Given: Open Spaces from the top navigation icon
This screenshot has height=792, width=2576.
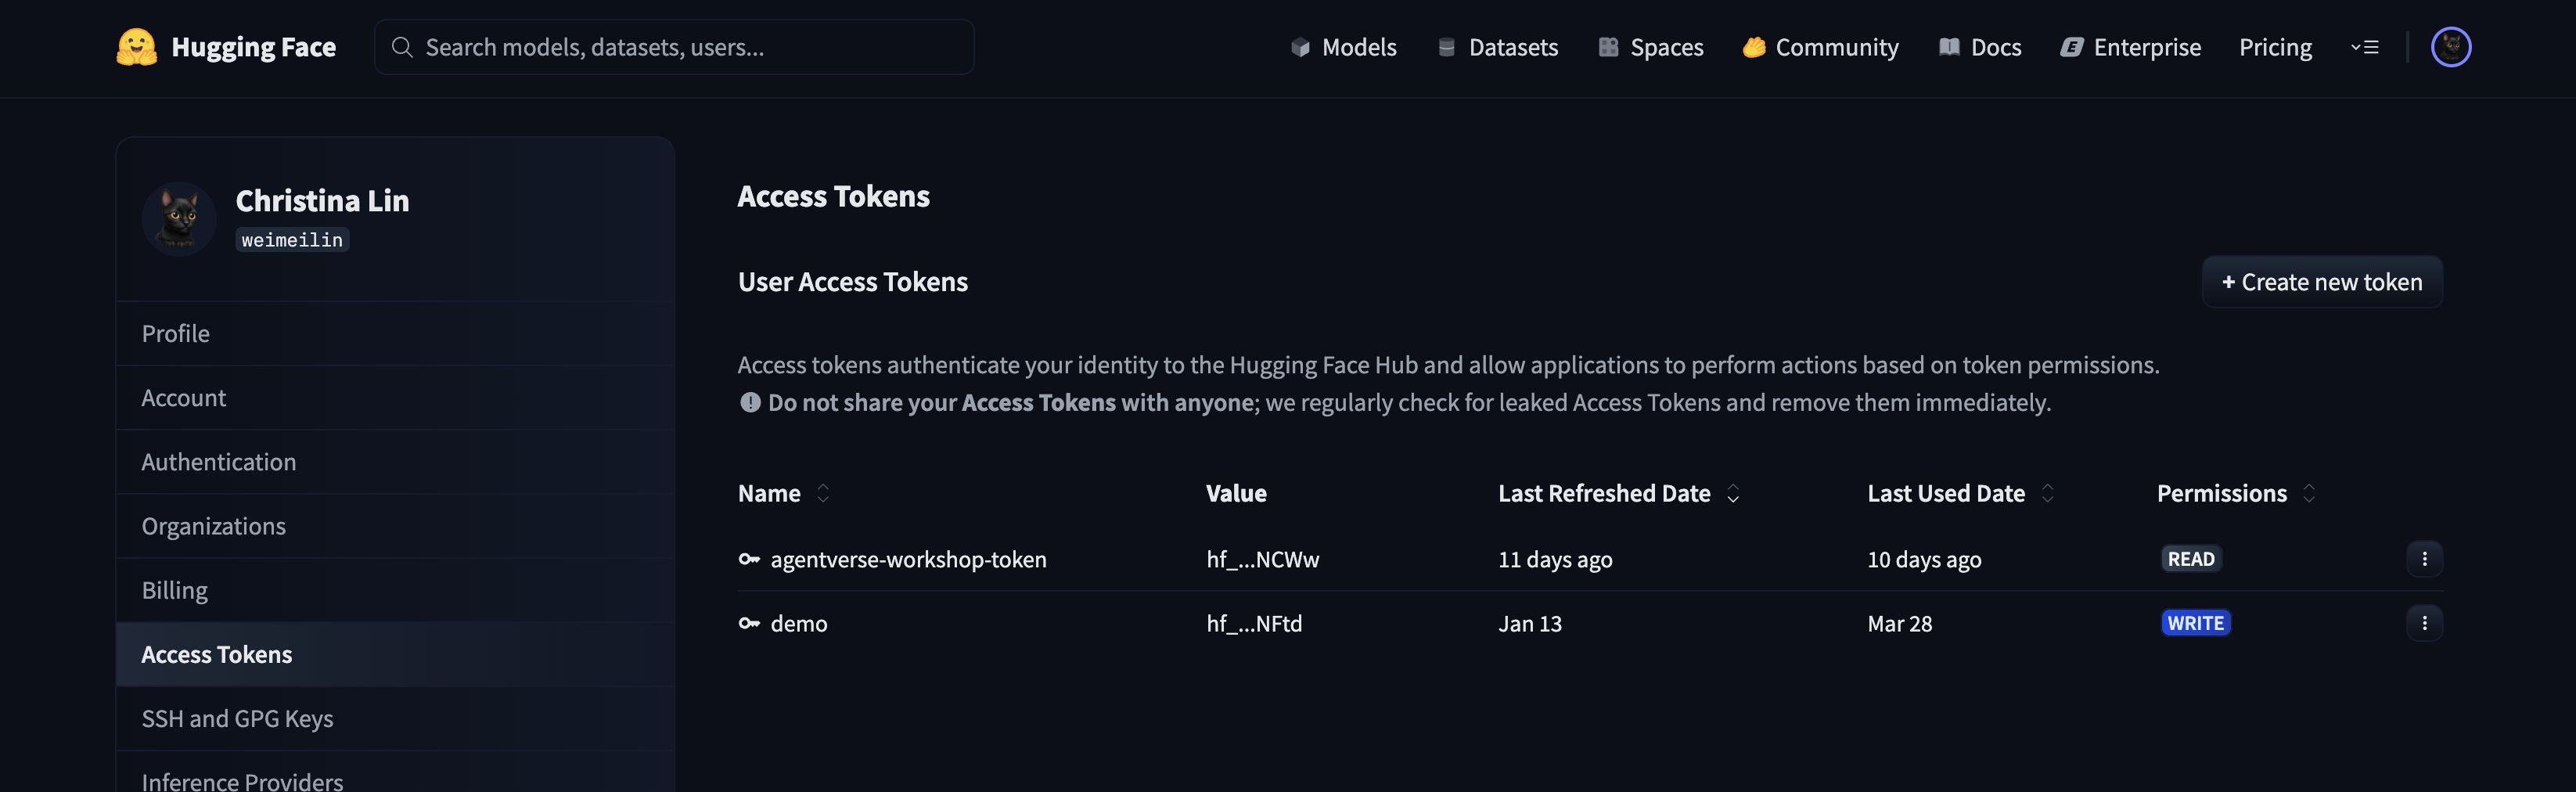Looking at the screenshot, I should click(x=1607, y=46).
